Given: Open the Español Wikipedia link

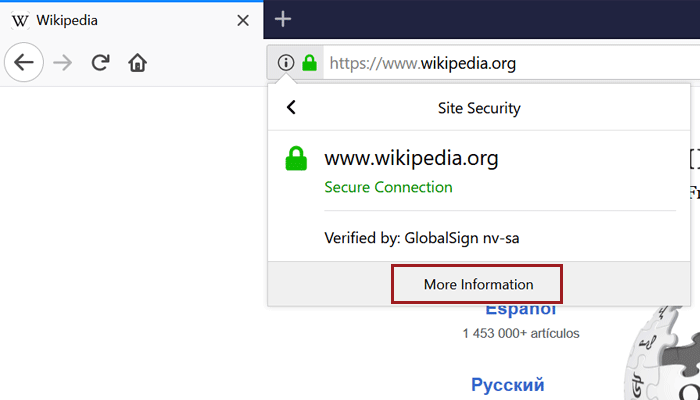Looking at the screenshot, I should [520, 309].
